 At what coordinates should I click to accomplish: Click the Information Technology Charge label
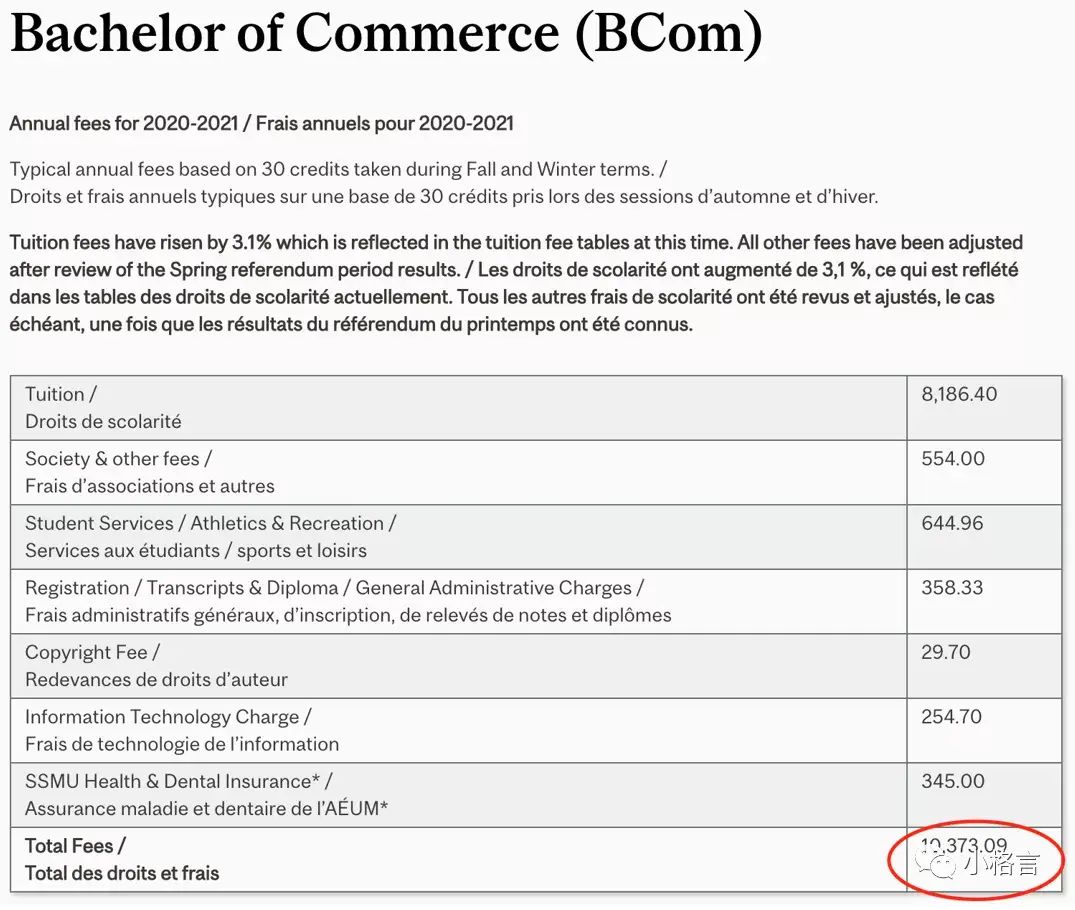click(168, 717)
